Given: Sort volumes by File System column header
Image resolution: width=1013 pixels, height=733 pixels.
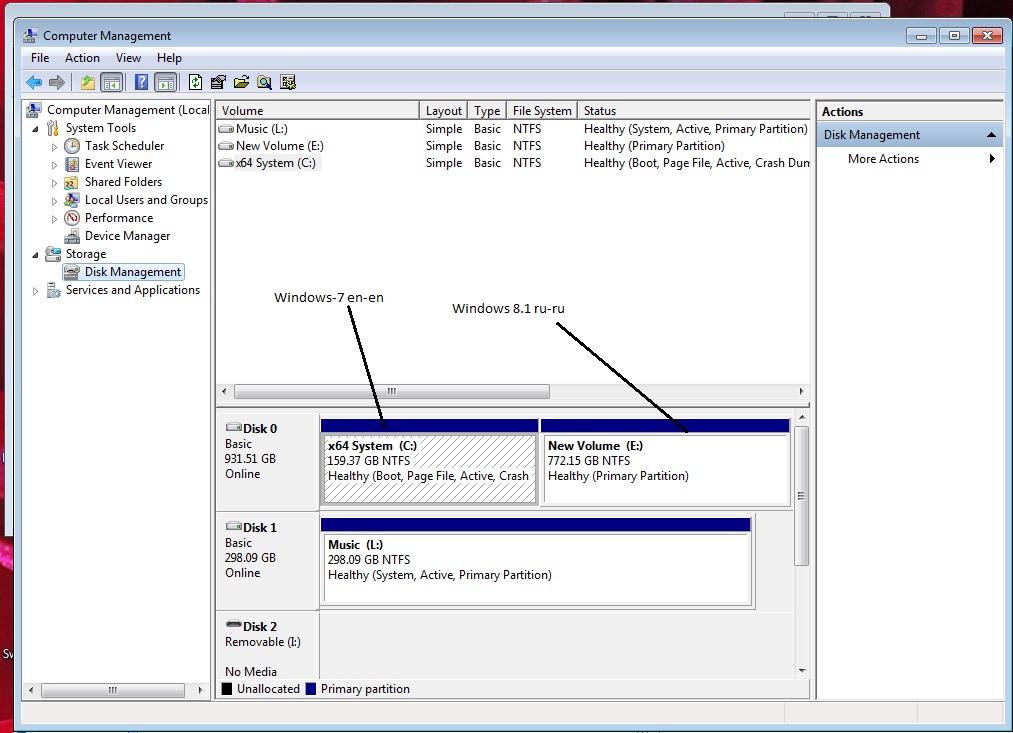Looking at the screenshot, I should 542,111.
